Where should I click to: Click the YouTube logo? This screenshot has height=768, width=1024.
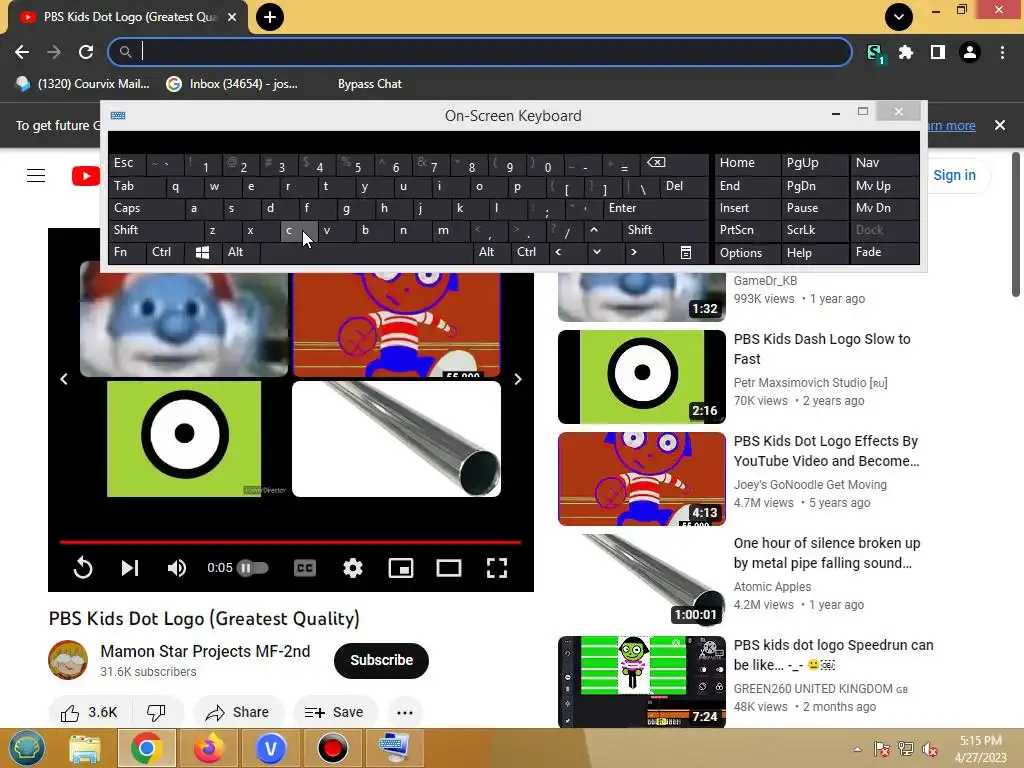pyautogui.click(x=86, y=175)
